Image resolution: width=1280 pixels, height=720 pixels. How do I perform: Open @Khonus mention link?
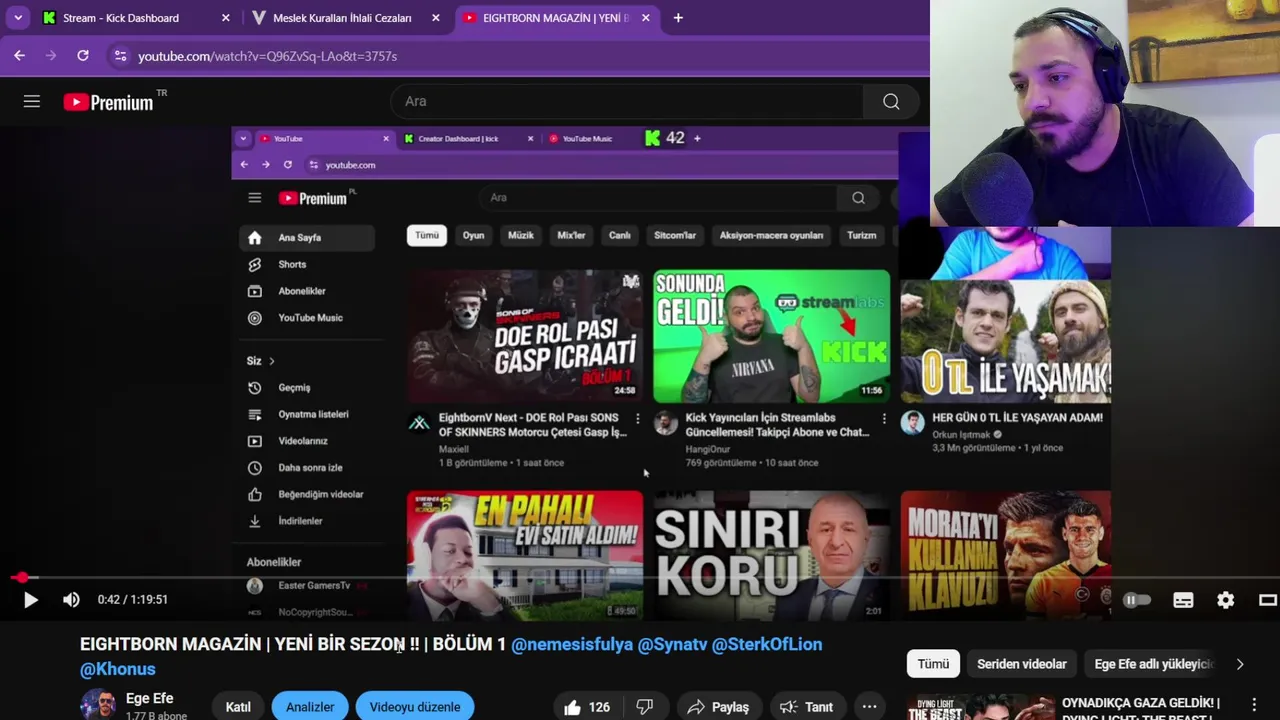click(x=118, y=669)
